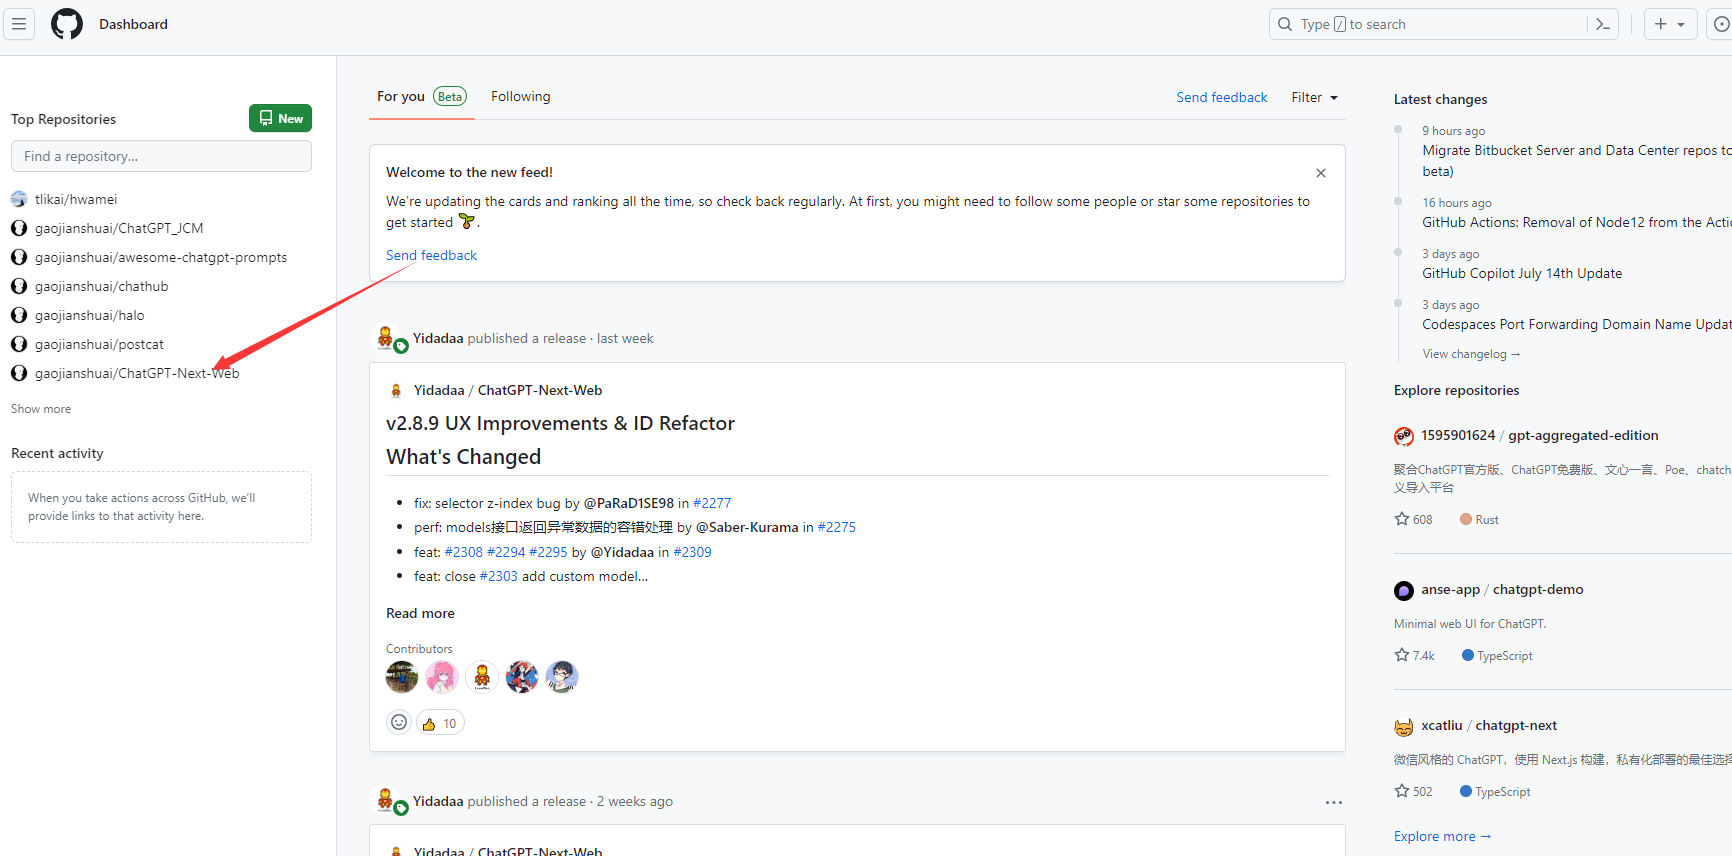Click the fourth contributor avatar
This screenshot has width=1732, height=856.
click(x=522, y=677)
